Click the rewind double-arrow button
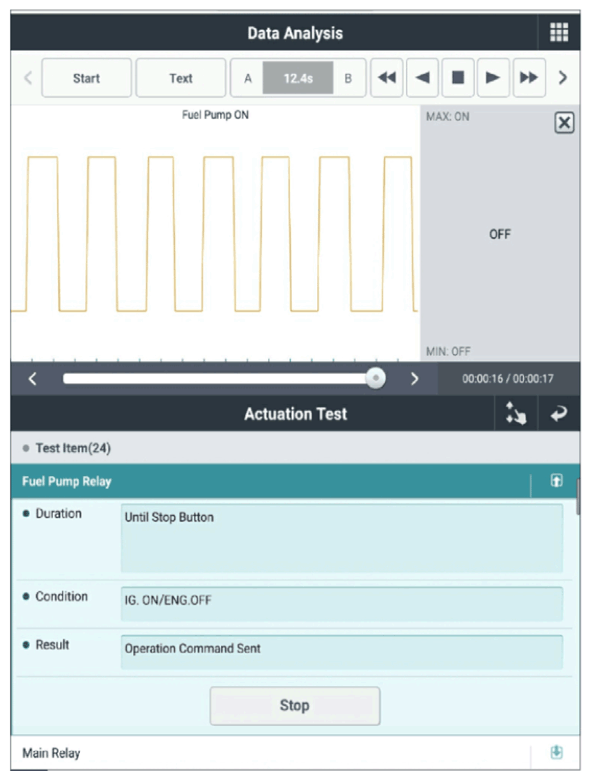The height and width of the screenshot is (780, 591). [x=387, y=78]
